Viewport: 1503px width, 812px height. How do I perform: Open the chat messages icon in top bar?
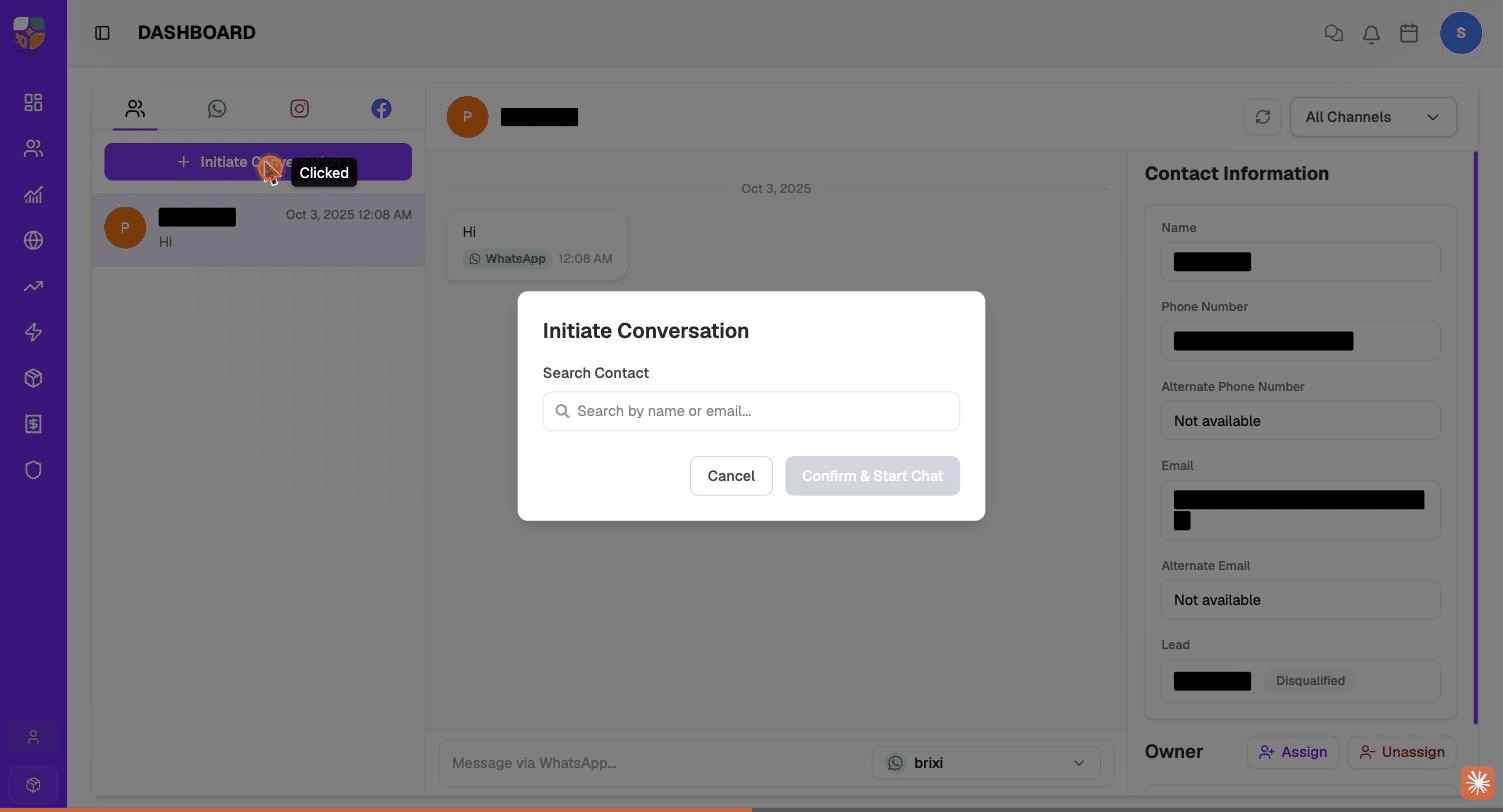pyautogui.click(x=1333, y=33)
